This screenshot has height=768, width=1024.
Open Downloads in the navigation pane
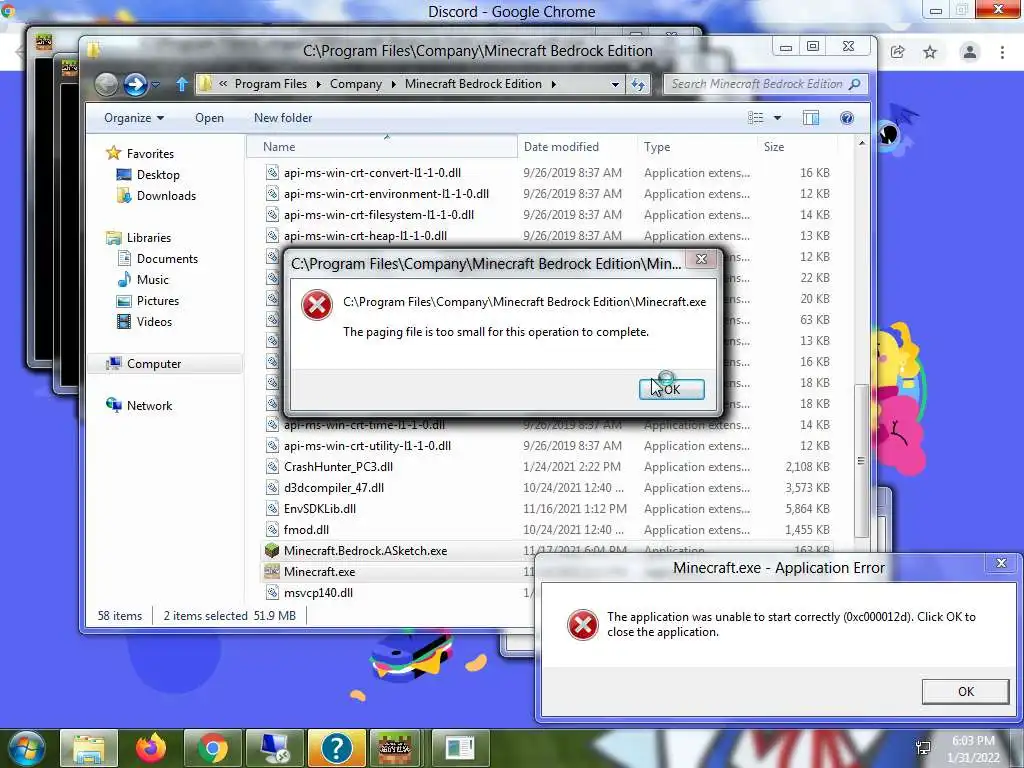pyautogui.click(x=166, y=195)
